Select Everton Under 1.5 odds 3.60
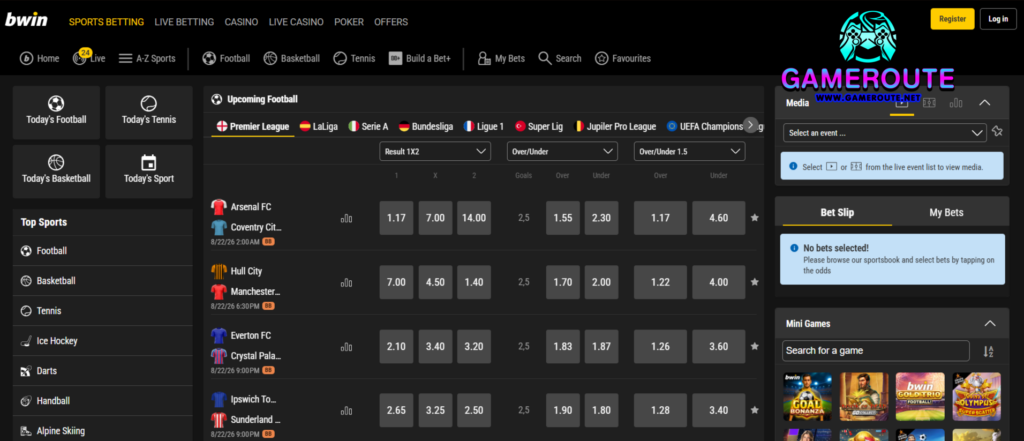Image resolution: width=1024 pixels, height=441 pixels. pos(718,346)
